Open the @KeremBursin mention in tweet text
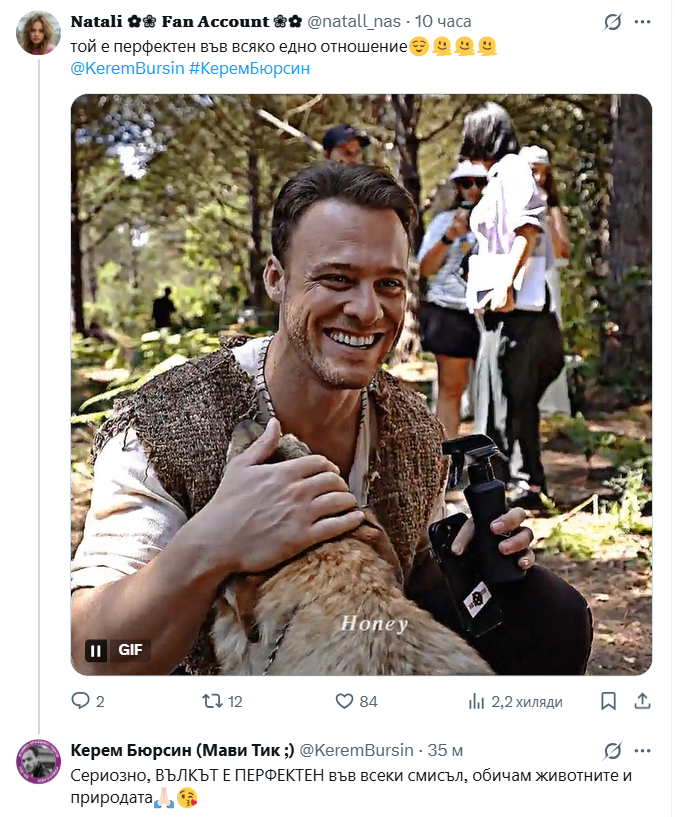Screen dimensions: 675x817 (126, 68)
